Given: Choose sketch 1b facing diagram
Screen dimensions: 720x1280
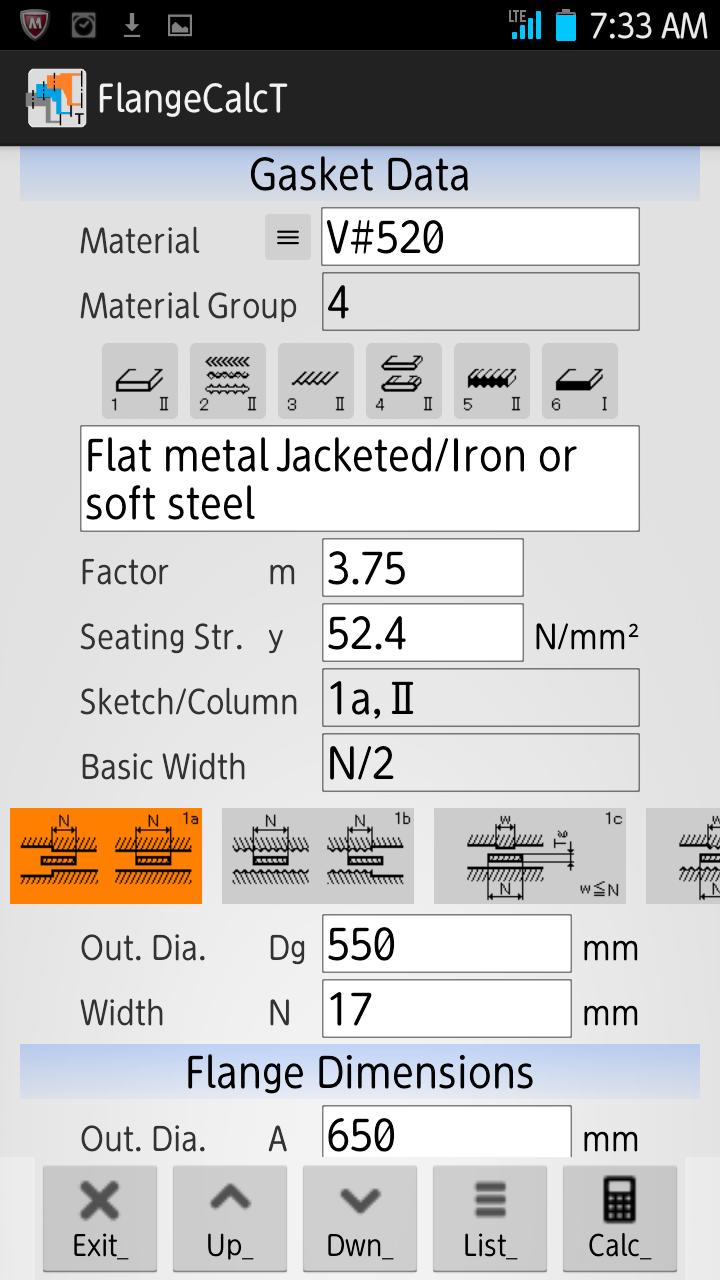Looking at the screenshot, I should point(318,856).
